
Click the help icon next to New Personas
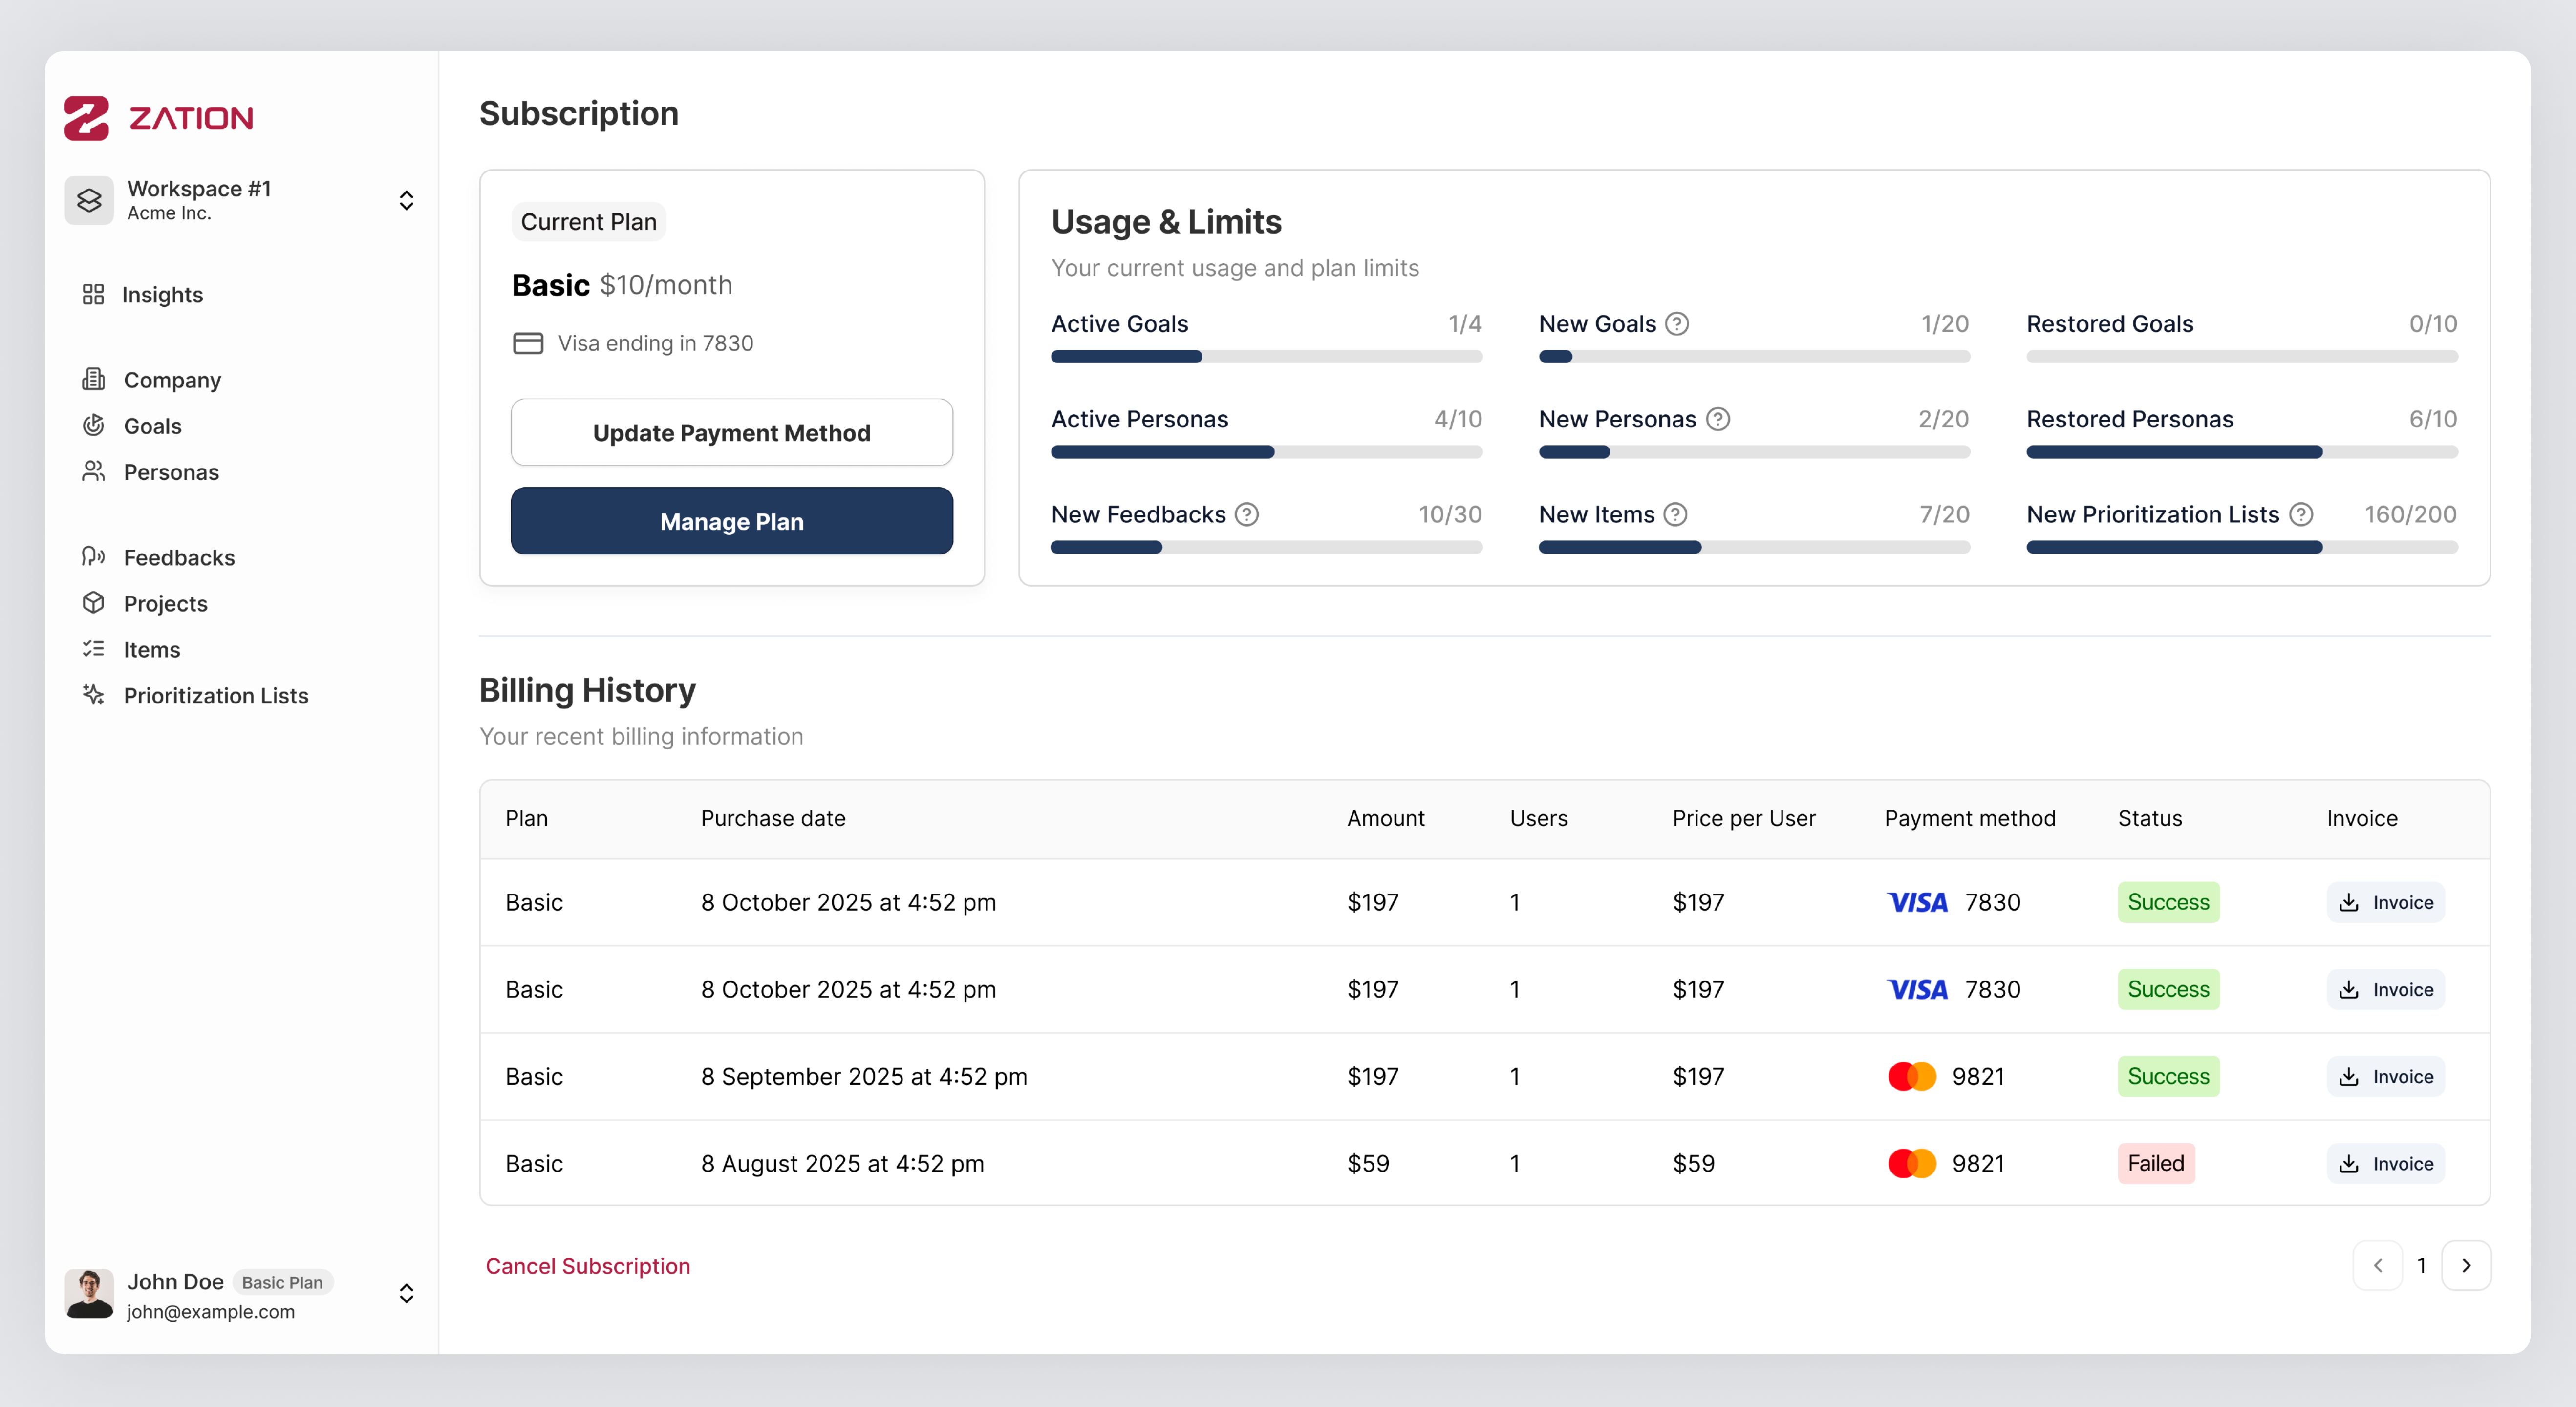pyautogui.click(x=1717, y=419)
